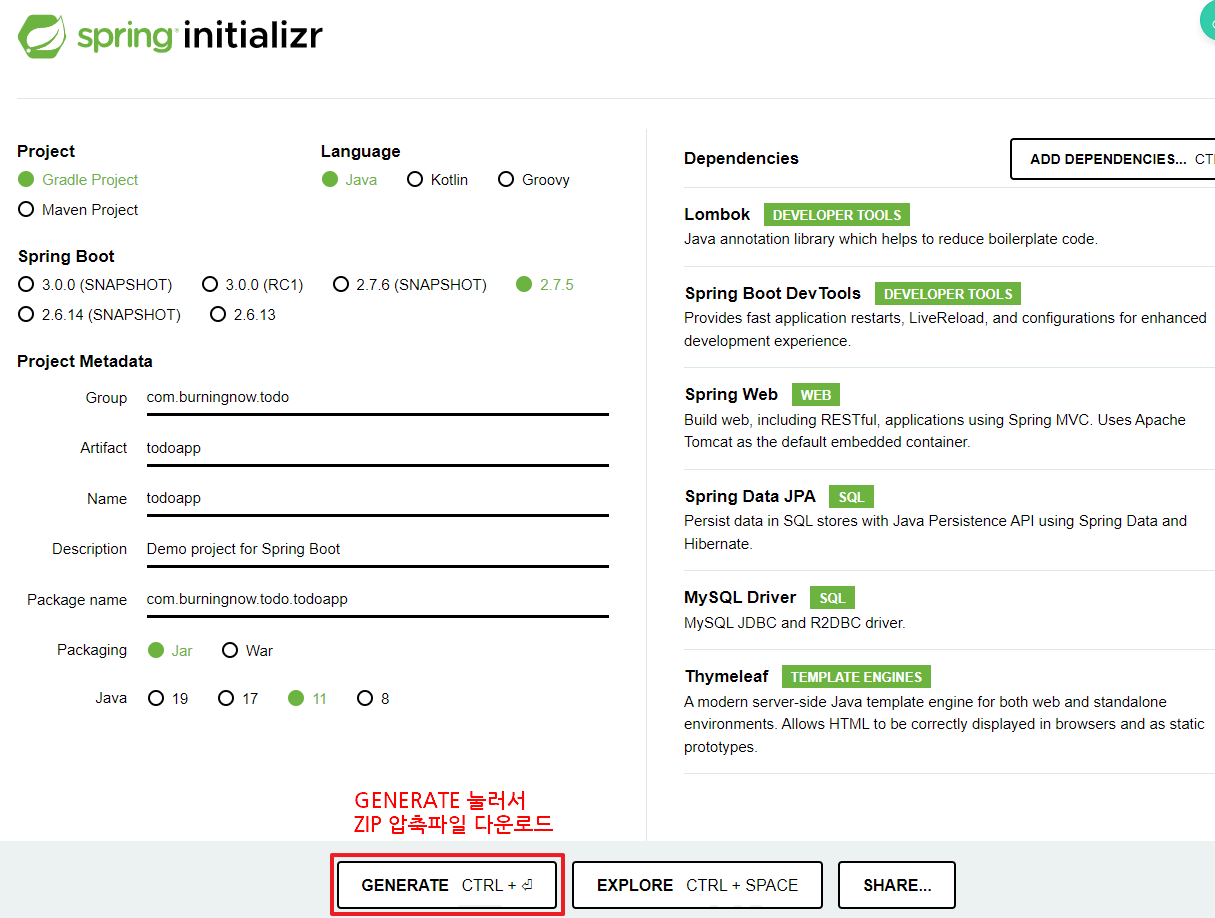Click the Dependencies section heading
Viewport: 1215px width, 918px height.
point(741,158)
